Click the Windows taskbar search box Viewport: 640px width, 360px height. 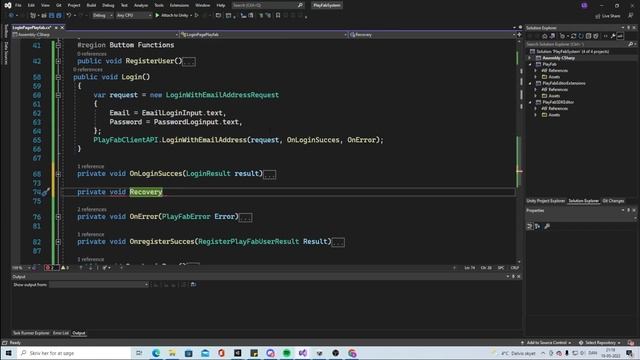(74, 353)
